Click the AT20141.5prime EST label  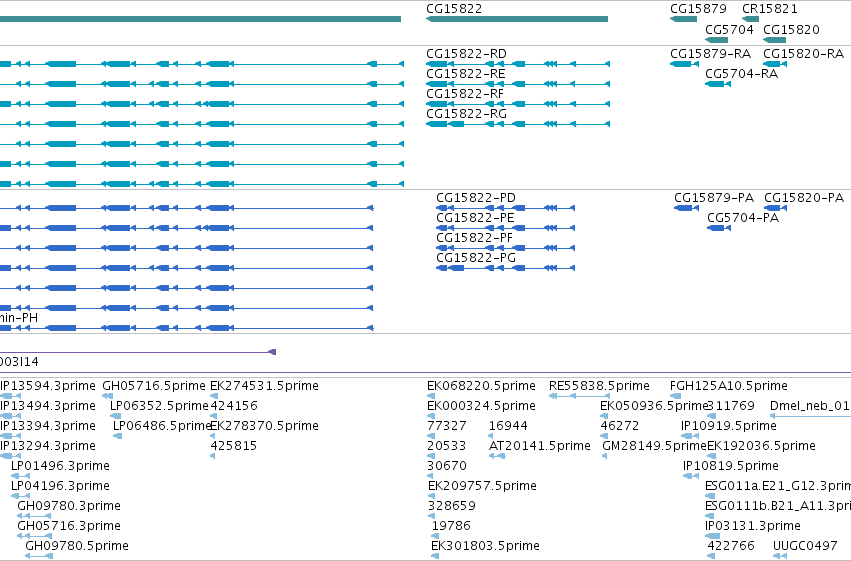[539, 446]
